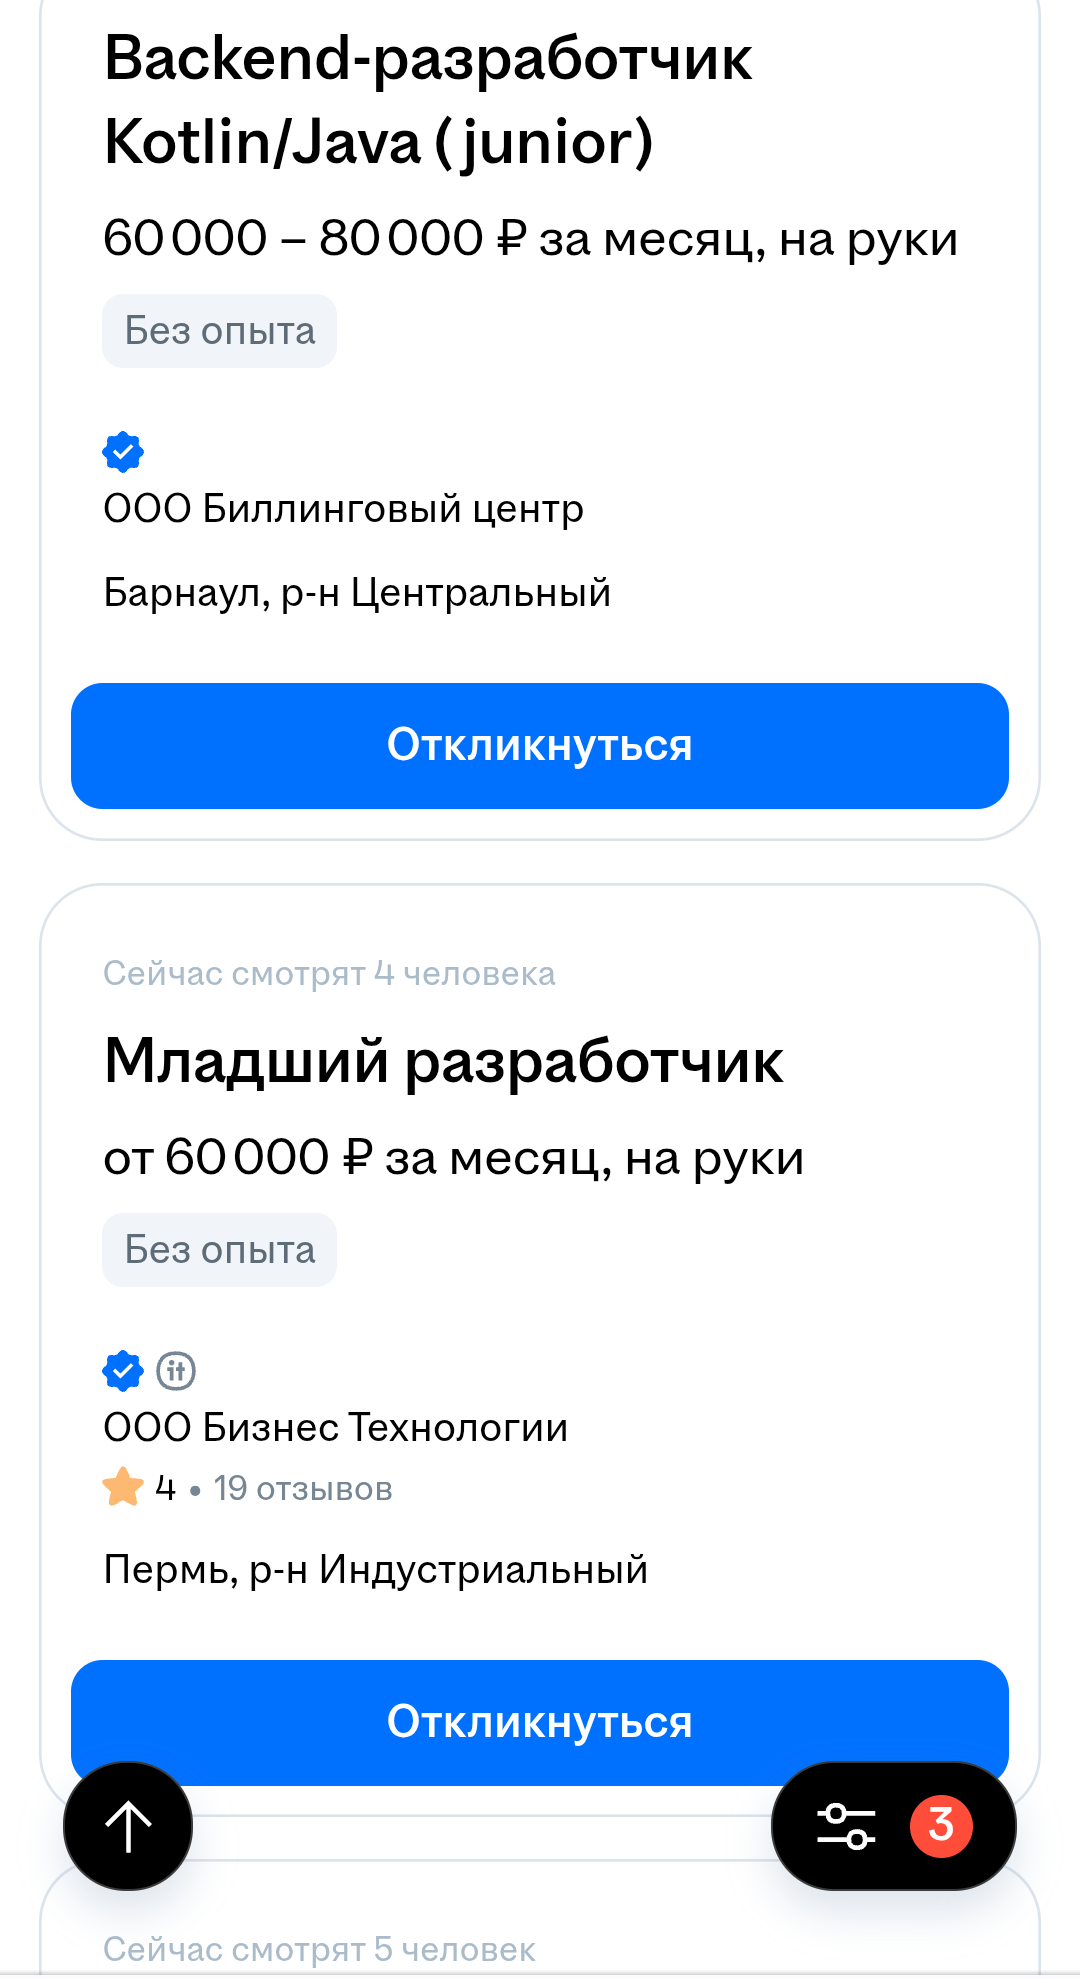The height and width of the screenshot is (1979, 1080).
Task: Tap the Пермь, р-н Индустриальный location
Action: [375, 1570]
